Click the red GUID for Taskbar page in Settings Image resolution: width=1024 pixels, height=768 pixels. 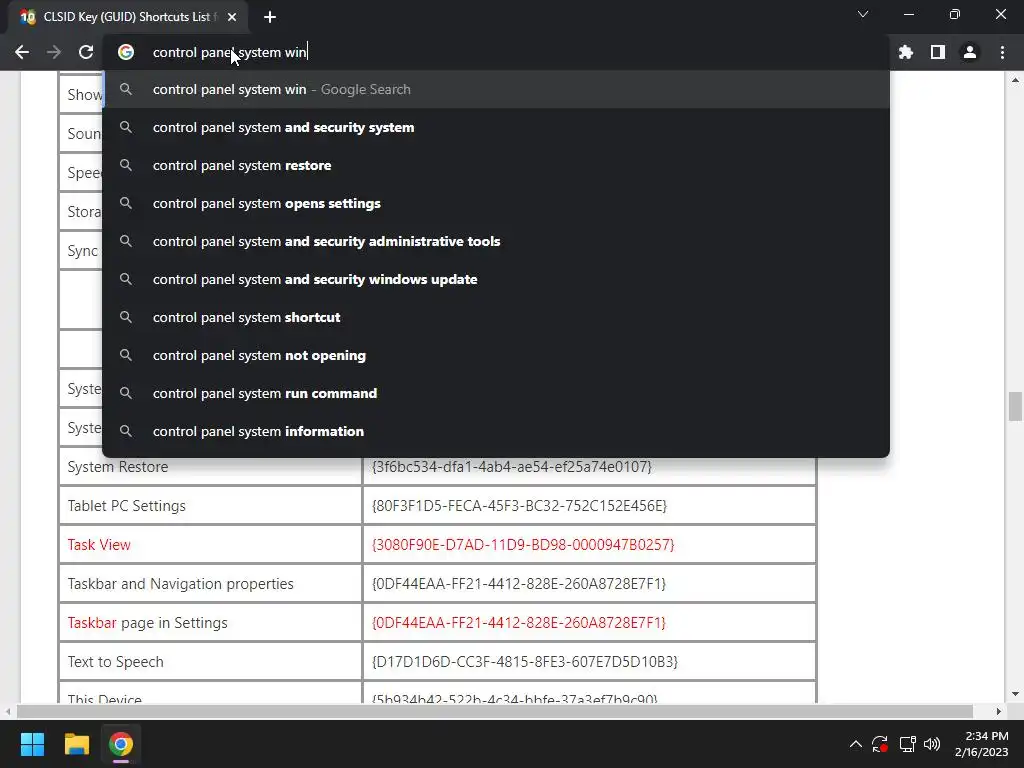point(519,623)
